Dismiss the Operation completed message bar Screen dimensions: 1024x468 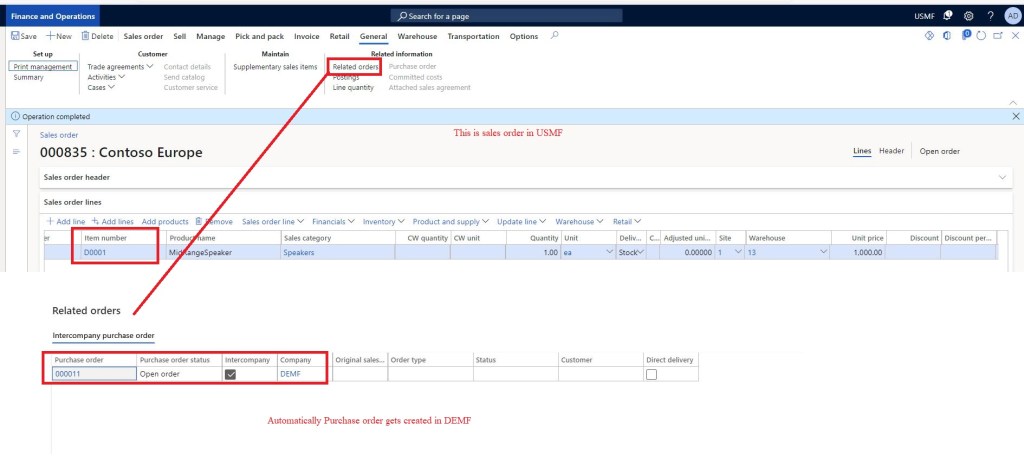[x=1016, y=116]
